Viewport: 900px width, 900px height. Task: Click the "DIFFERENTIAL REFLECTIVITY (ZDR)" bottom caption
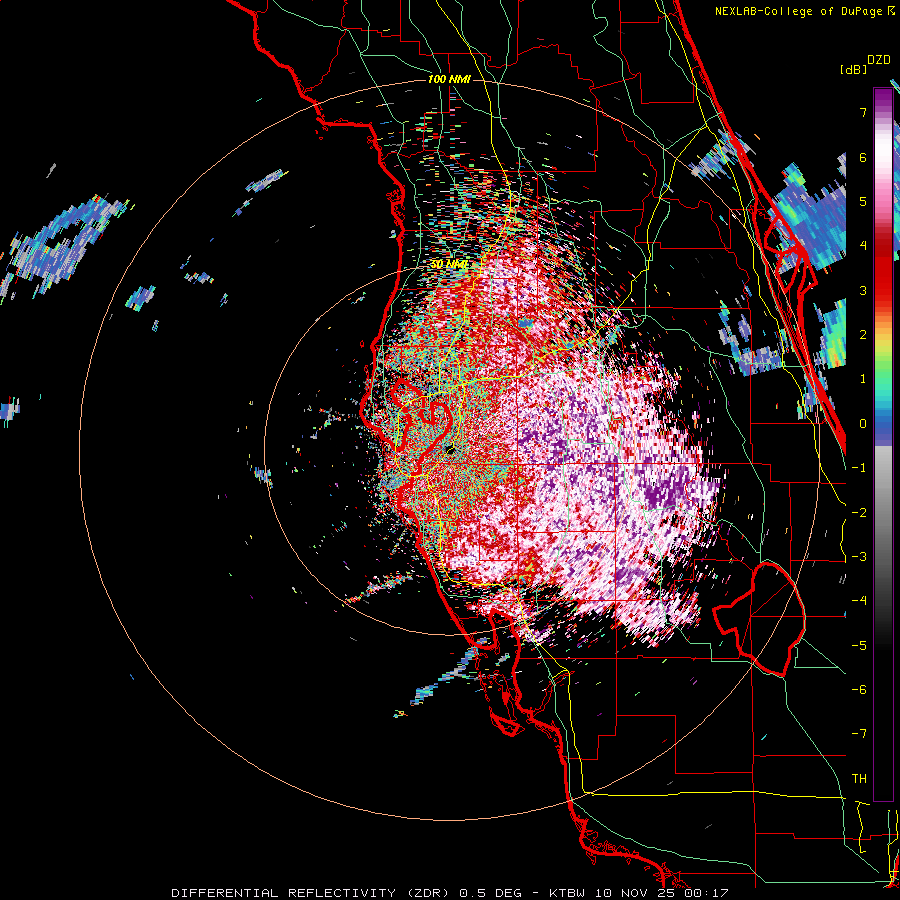[x=313, y=893]
